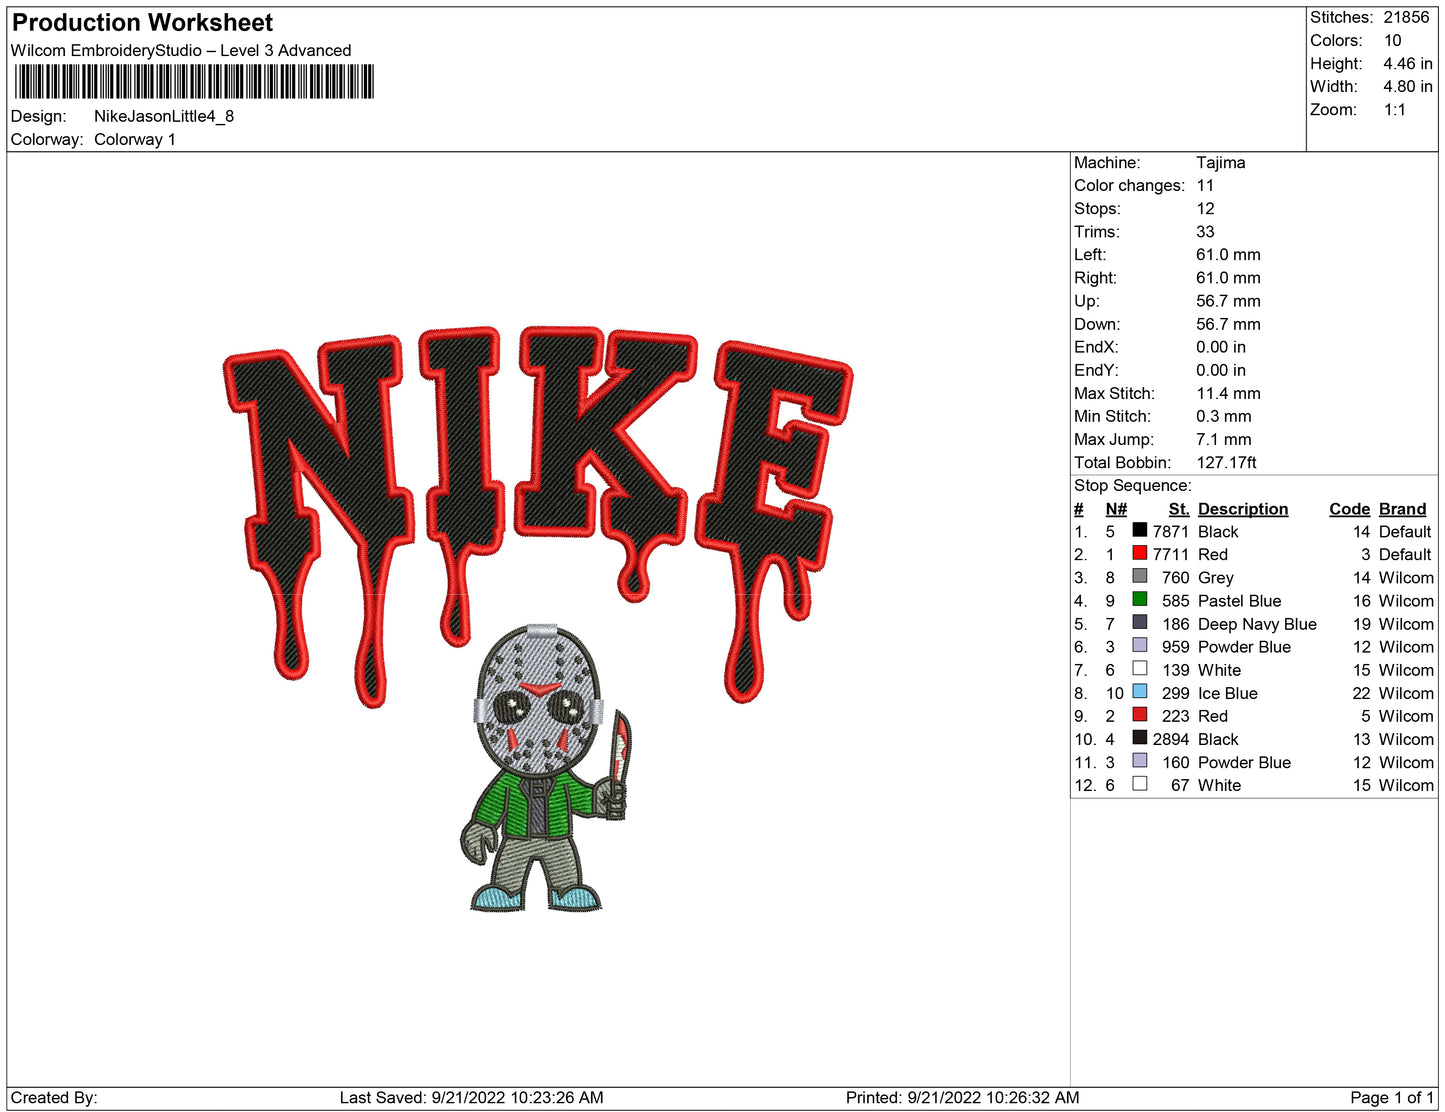Click the Zoom value 1:1

[x=1395, y=109]
